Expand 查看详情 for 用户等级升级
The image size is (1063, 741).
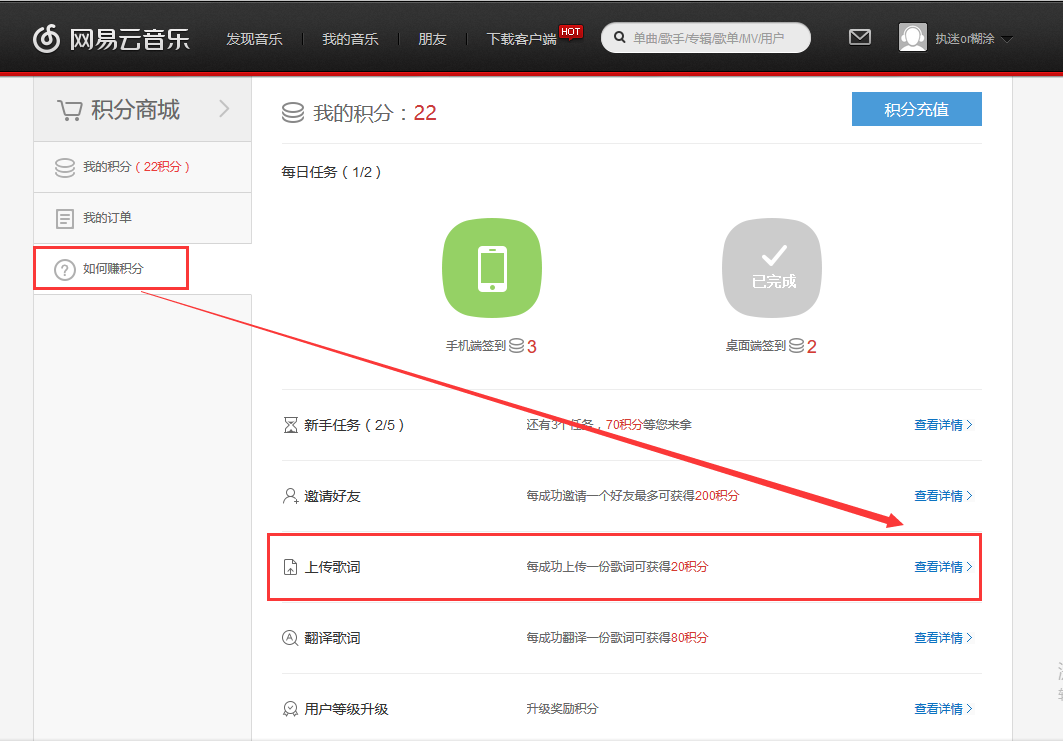(x=940, y=708)
